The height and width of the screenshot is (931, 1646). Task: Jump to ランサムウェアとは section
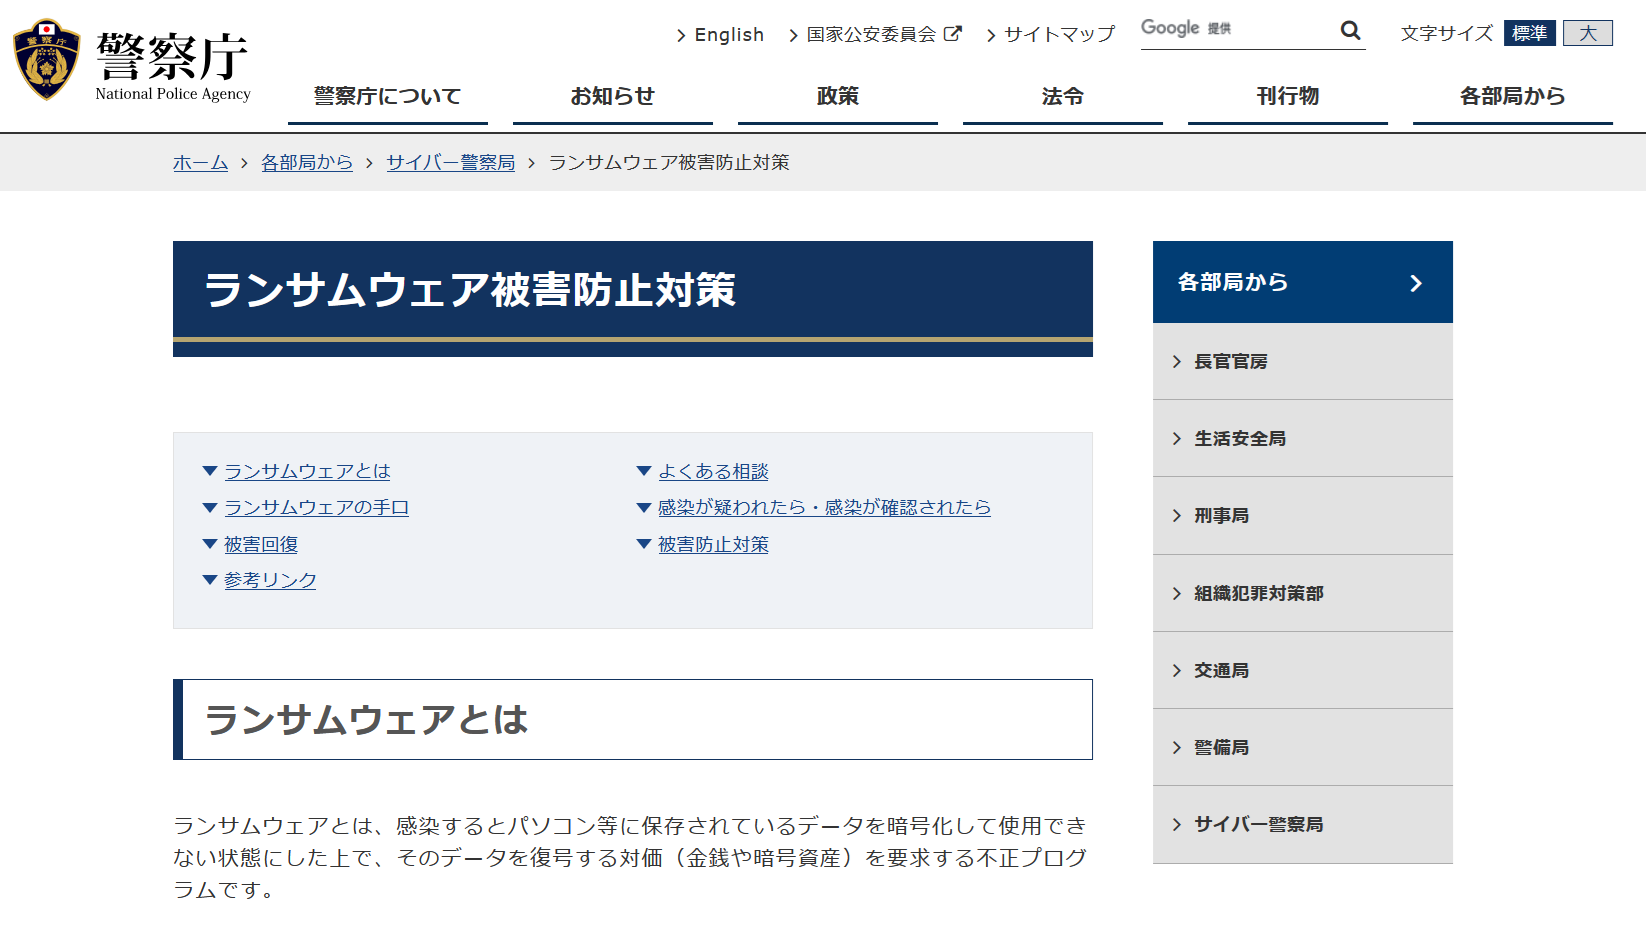pos(307,471)
